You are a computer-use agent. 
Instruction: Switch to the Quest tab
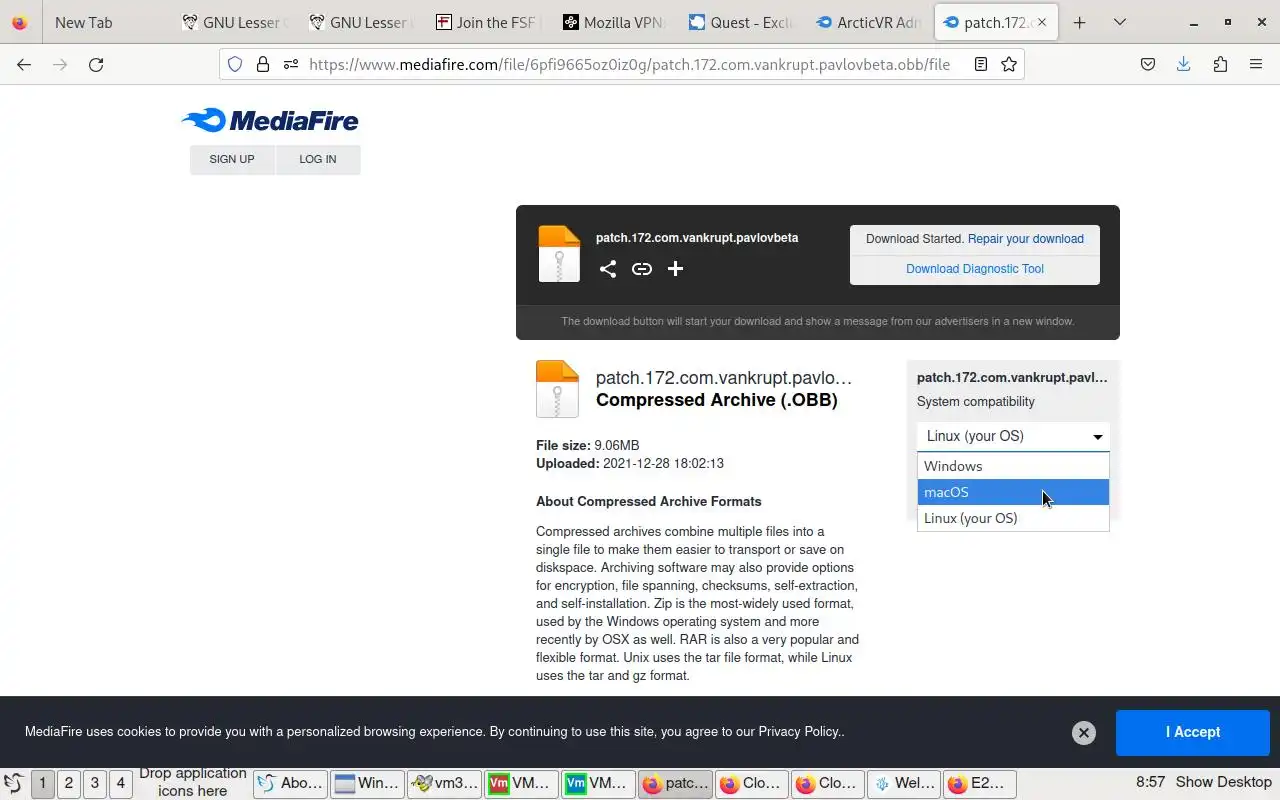(x=740, y=22)
